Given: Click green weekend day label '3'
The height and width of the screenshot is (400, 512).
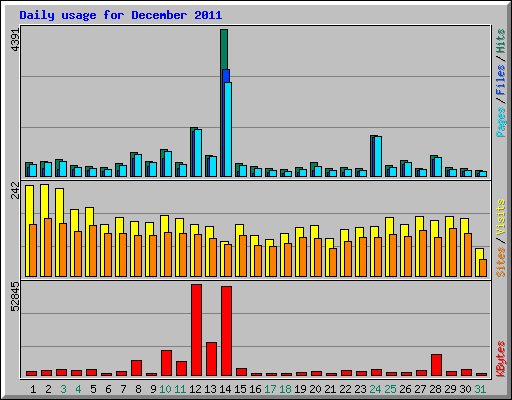Looking at the screenshot, I should coord(63,389).
